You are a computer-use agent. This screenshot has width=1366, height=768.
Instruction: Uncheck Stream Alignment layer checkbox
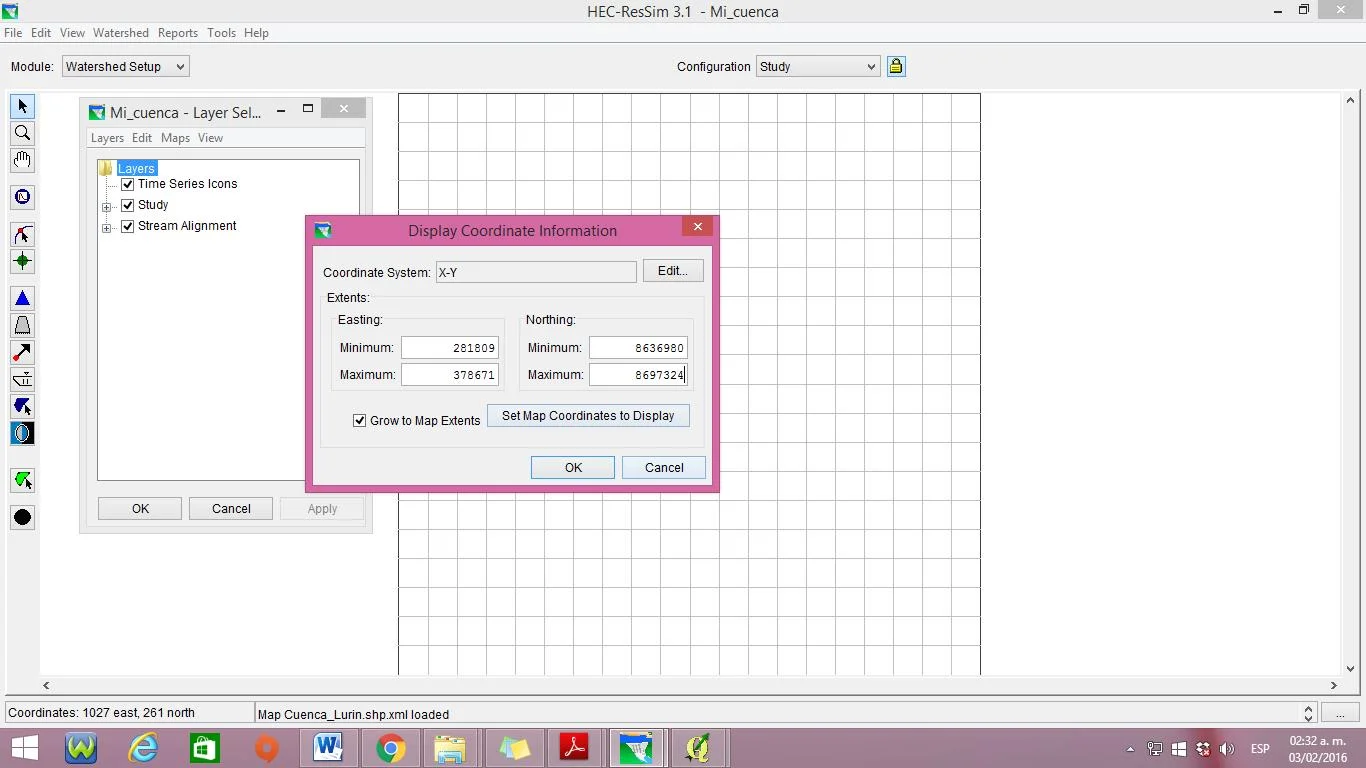pyautogui.click(x=127, y=226)
